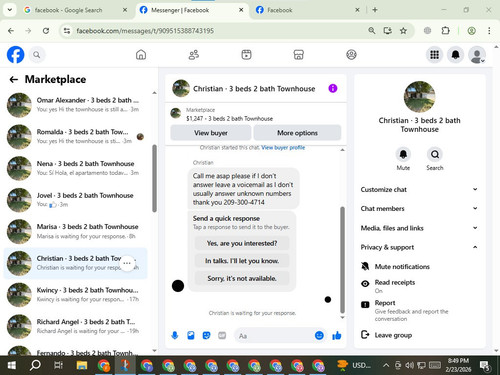The height and width of the screenshot is (375, 500).
Task: Click the More options button
Action: (x=297, y=133)
